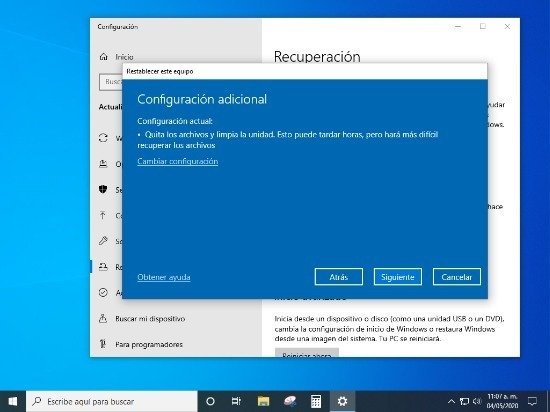
Task: Open the Obtener ayuda link
Action: (x=164, y=277)
